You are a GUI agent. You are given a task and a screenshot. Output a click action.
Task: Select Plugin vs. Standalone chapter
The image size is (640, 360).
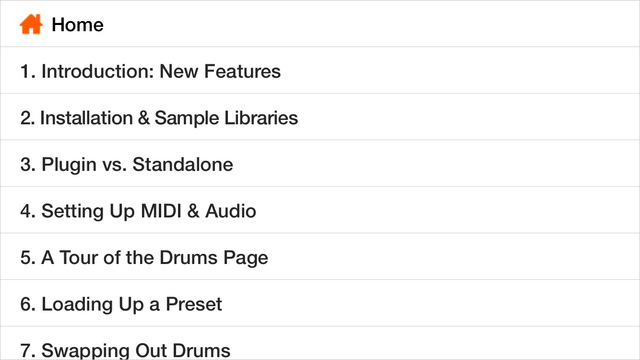click(x=320, y=164)
